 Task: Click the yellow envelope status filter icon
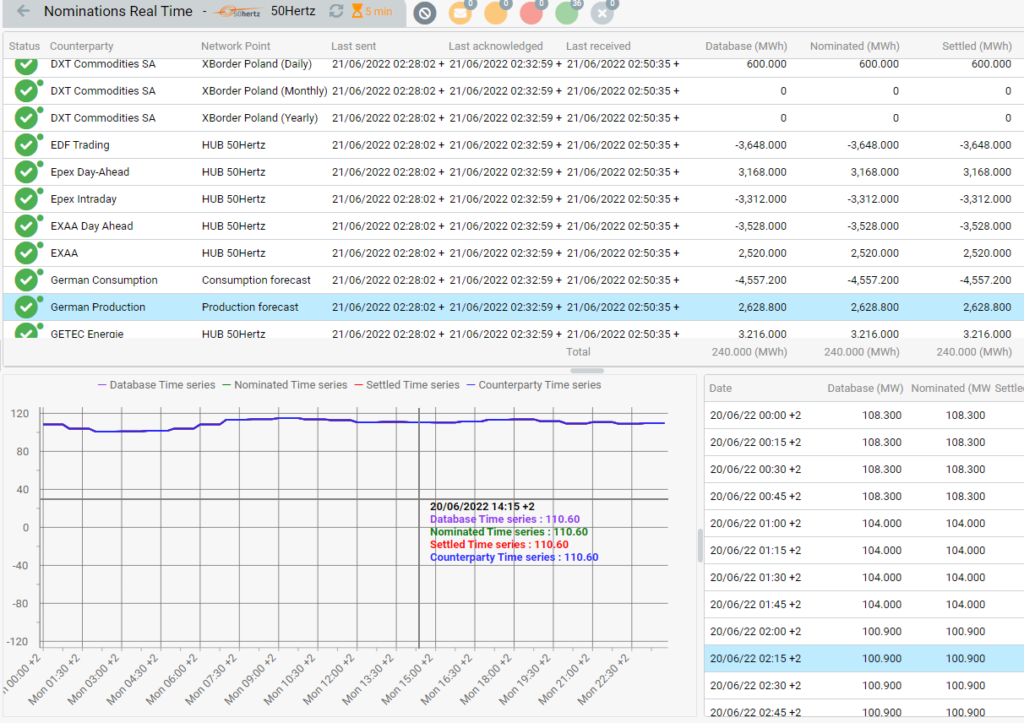(x=460, y=14)
